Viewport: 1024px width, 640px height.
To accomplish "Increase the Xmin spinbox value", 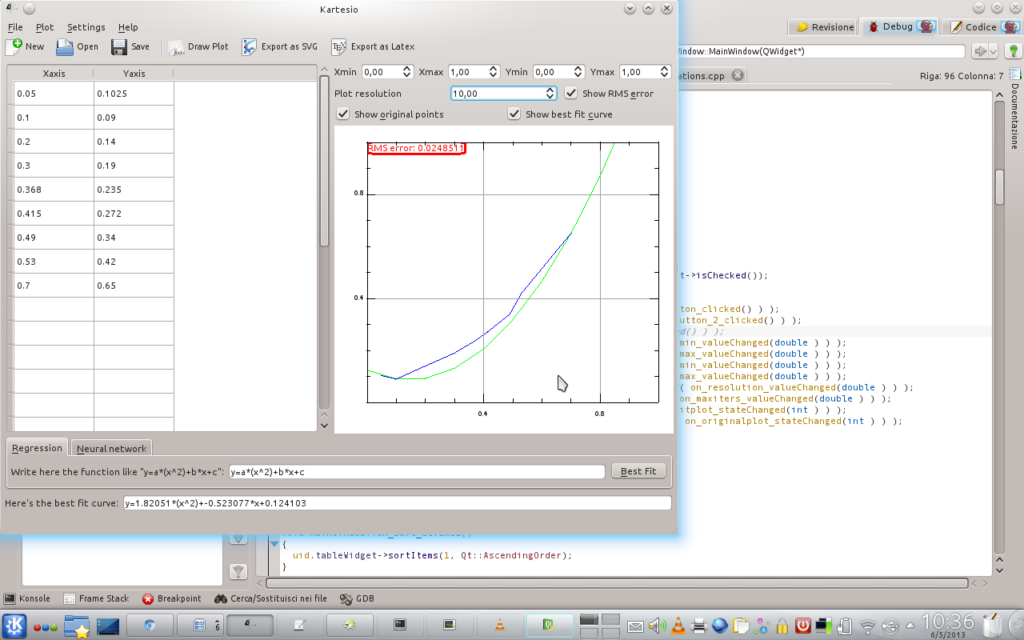I will pos(407,68).
